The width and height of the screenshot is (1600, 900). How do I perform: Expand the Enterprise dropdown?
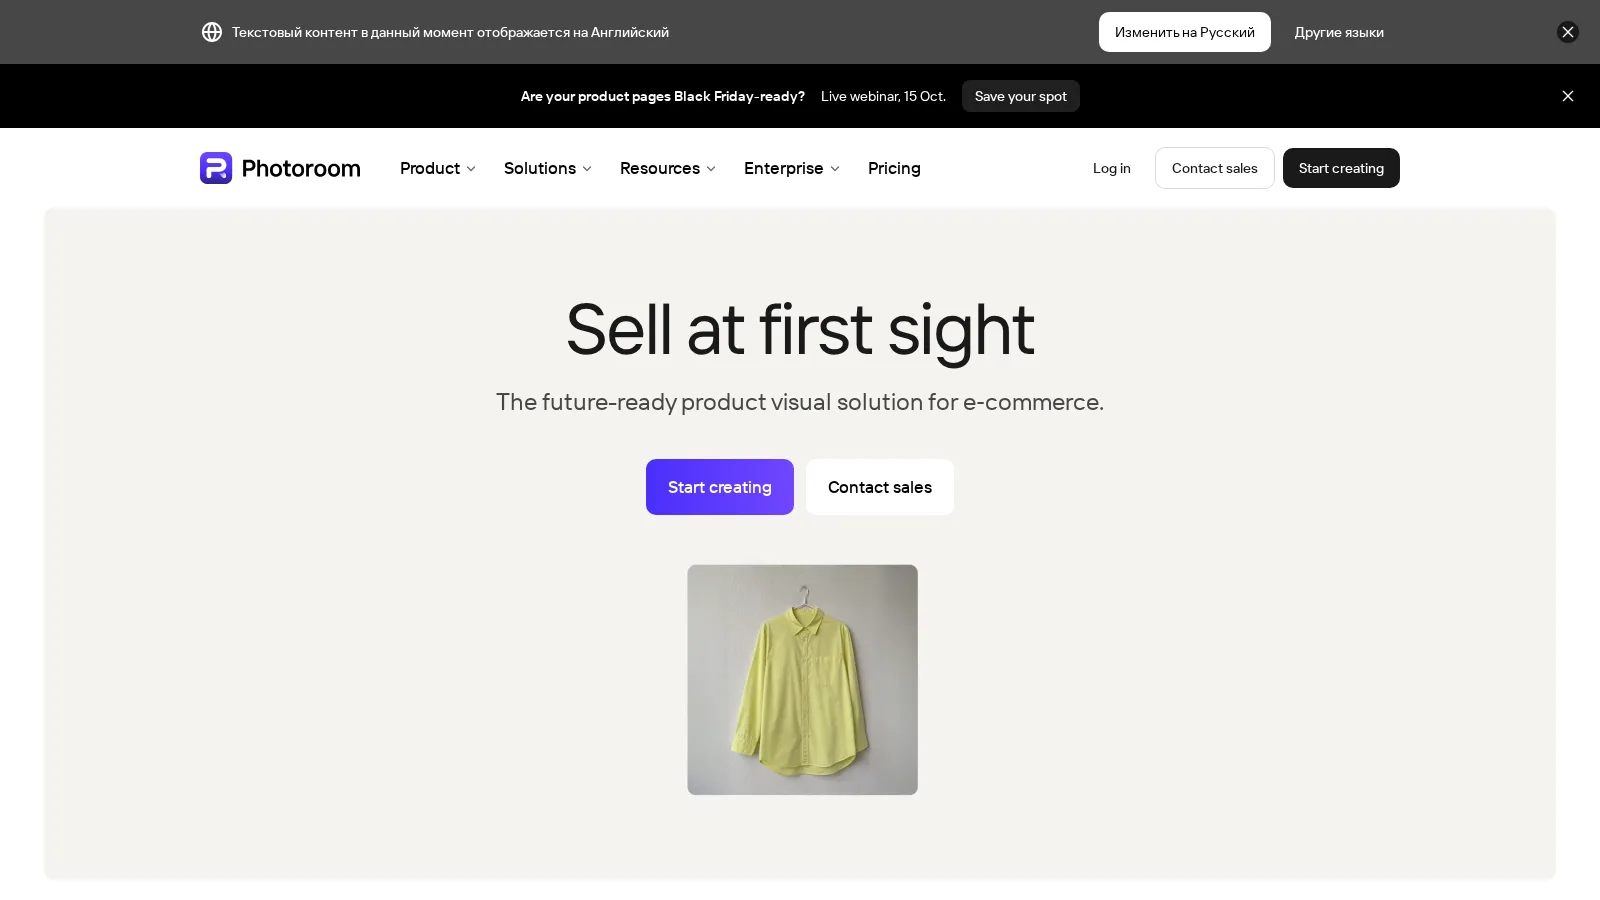(792, 168)
